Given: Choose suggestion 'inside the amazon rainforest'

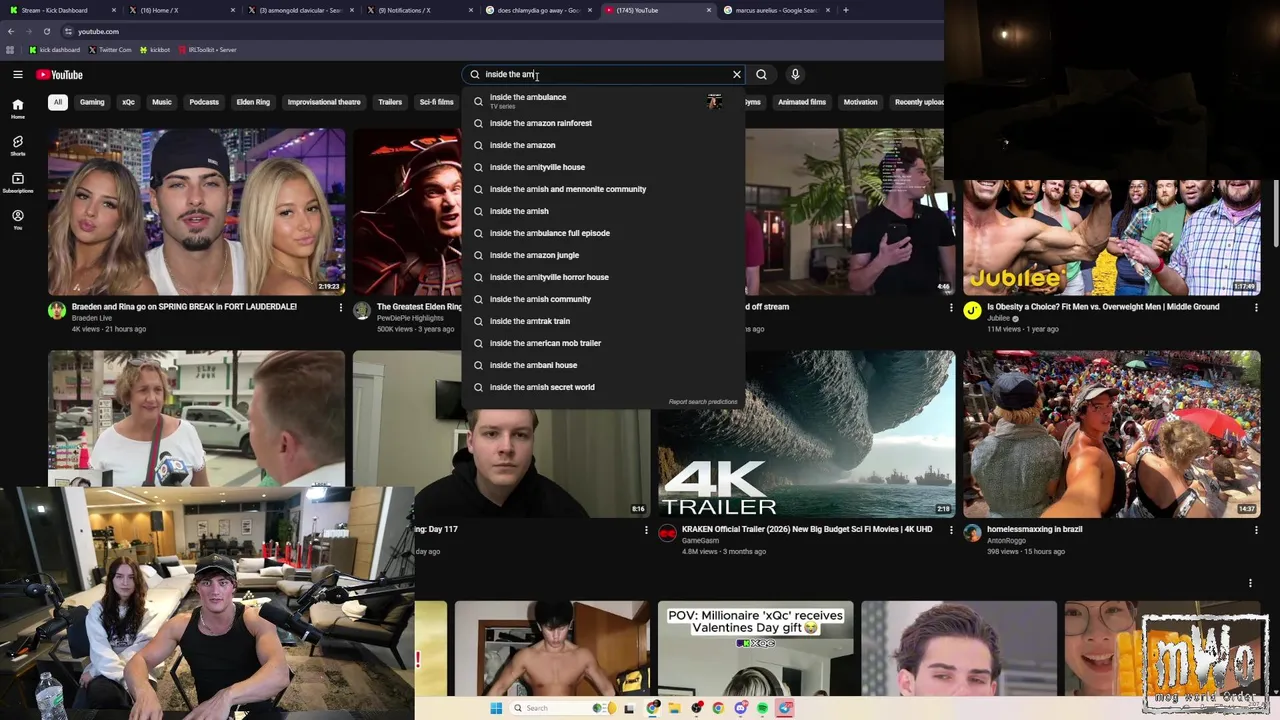Looking at the screenshot, I should [x=603, y=123].
